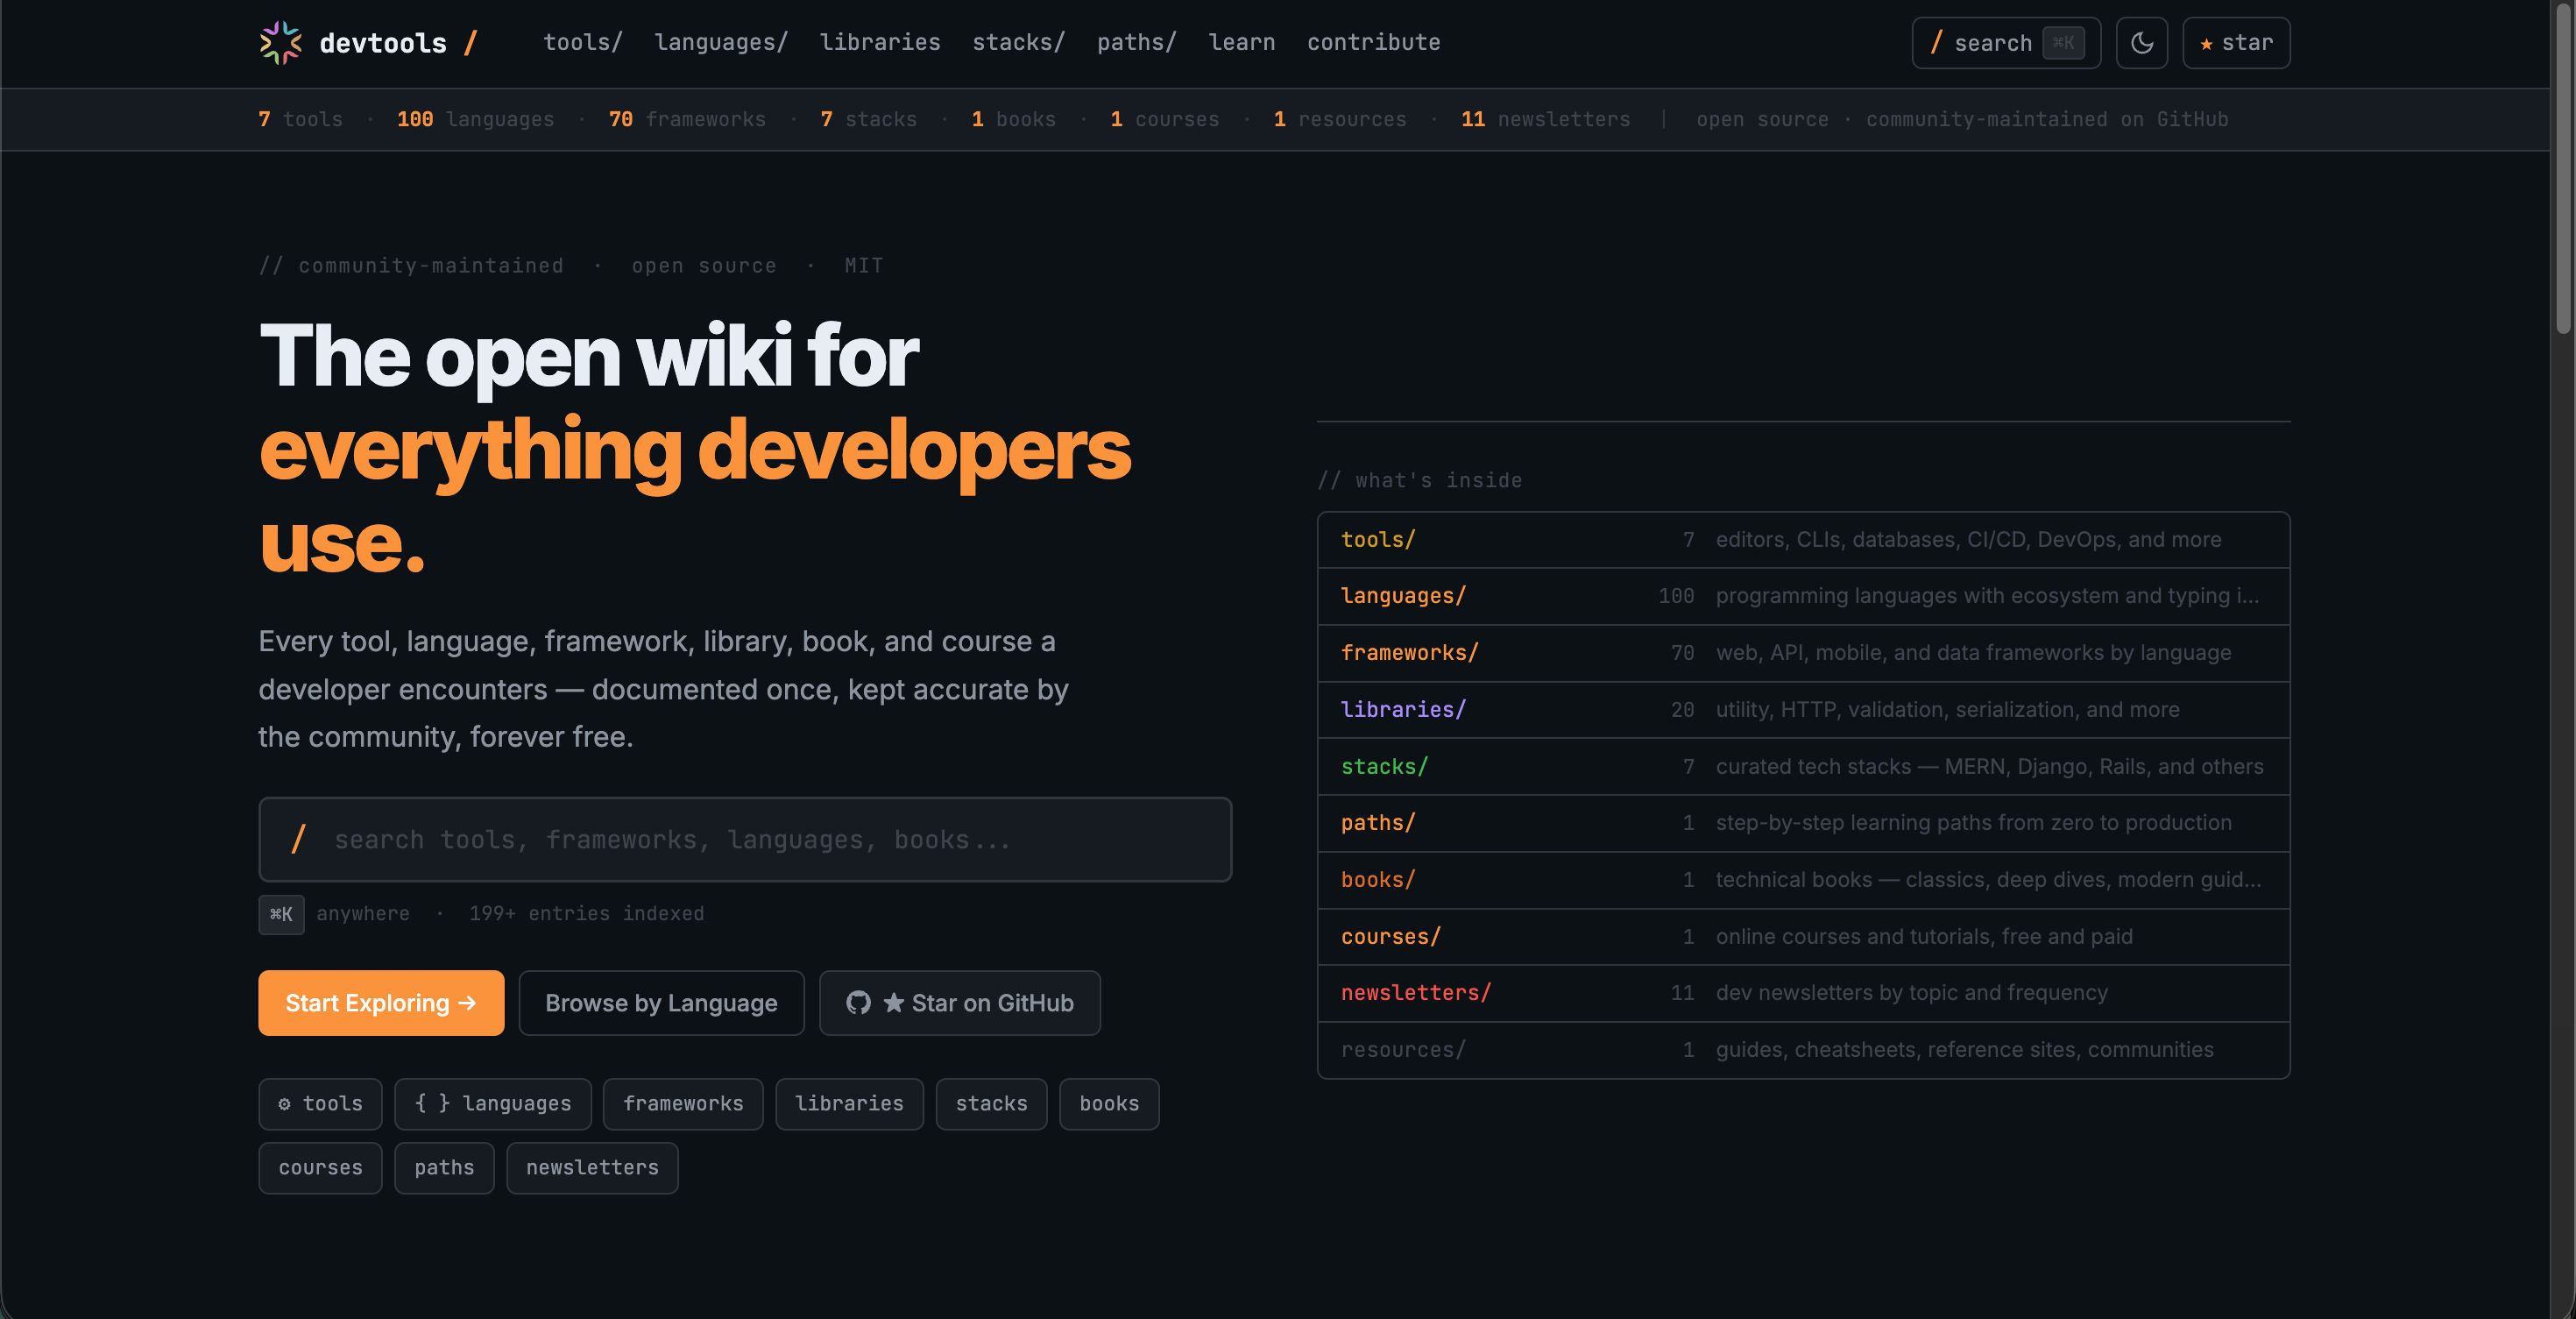Click Browse by Language button
Viewport: 2576px width, 1319px height.
[661, 1002]
